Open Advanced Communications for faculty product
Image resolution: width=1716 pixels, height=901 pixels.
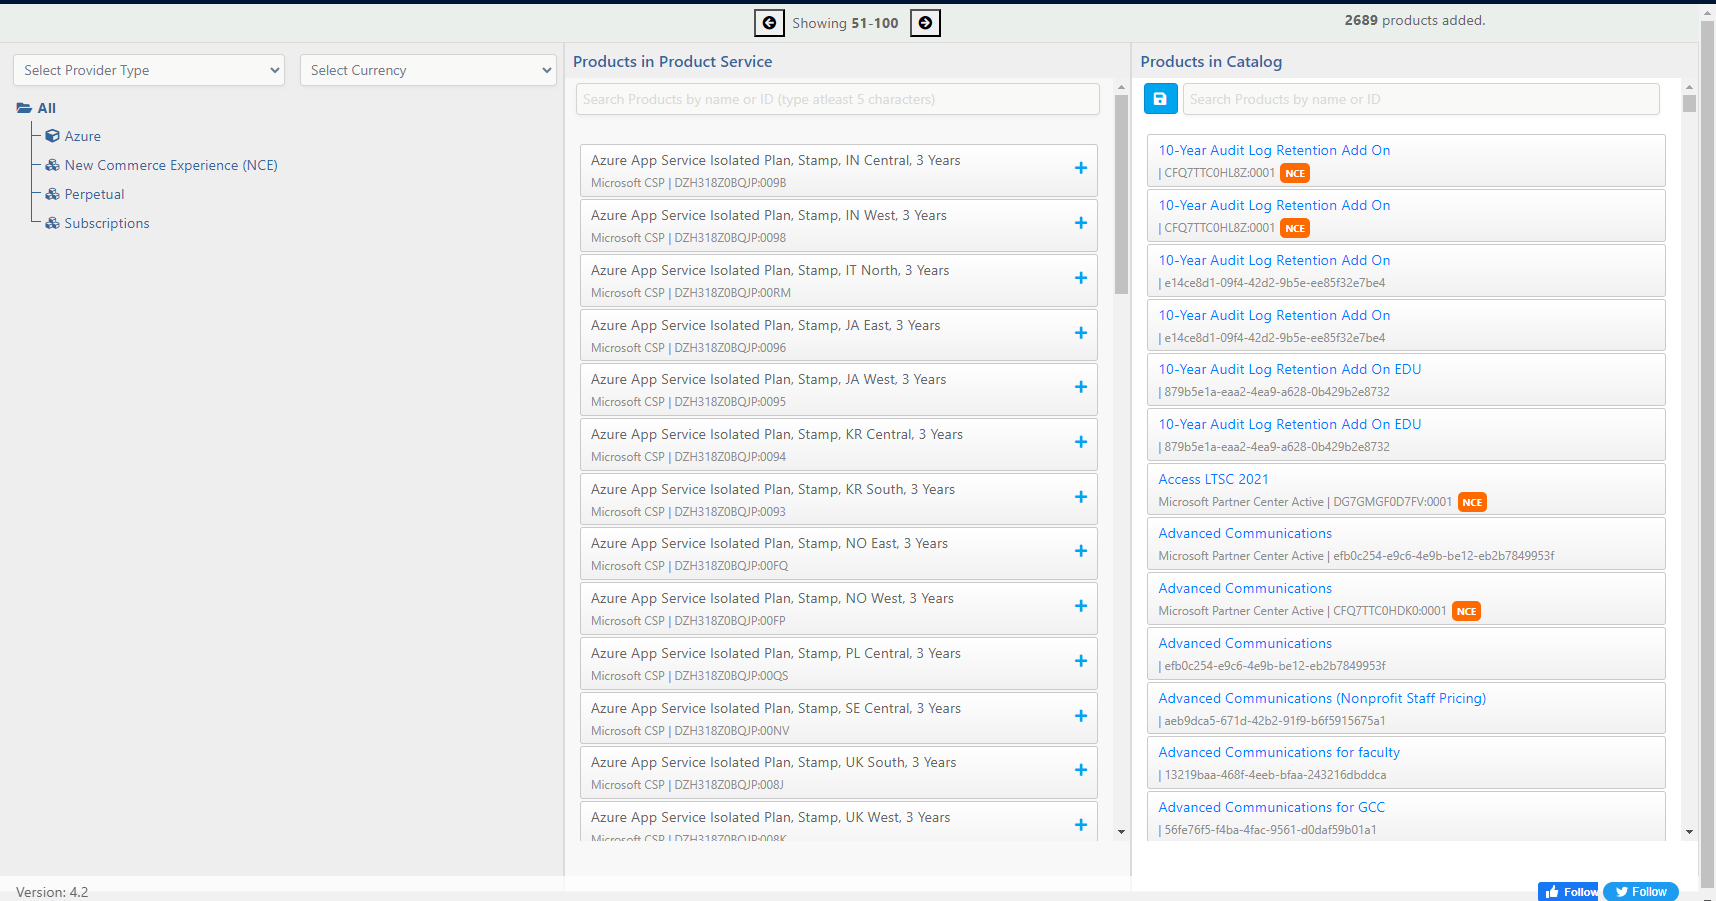pyautogui.click(x=1279, y=752)
